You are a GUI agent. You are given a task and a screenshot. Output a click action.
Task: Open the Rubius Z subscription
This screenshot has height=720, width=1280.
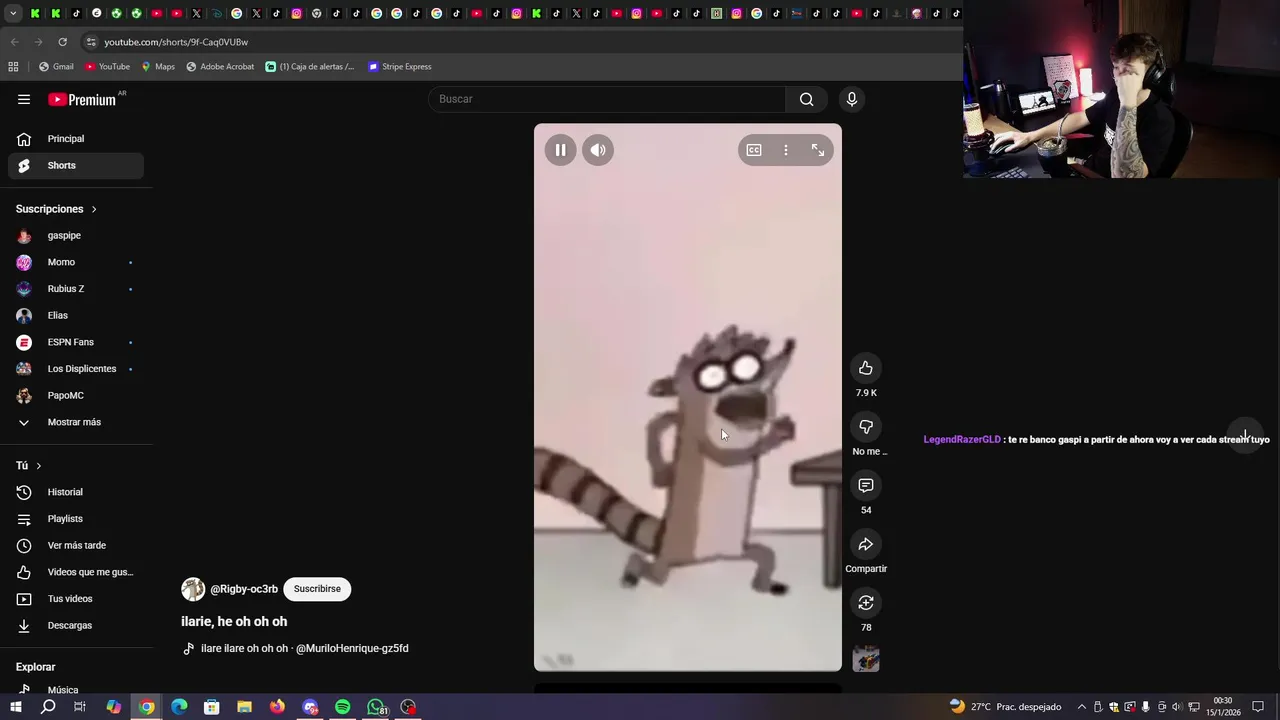point(76,289)
